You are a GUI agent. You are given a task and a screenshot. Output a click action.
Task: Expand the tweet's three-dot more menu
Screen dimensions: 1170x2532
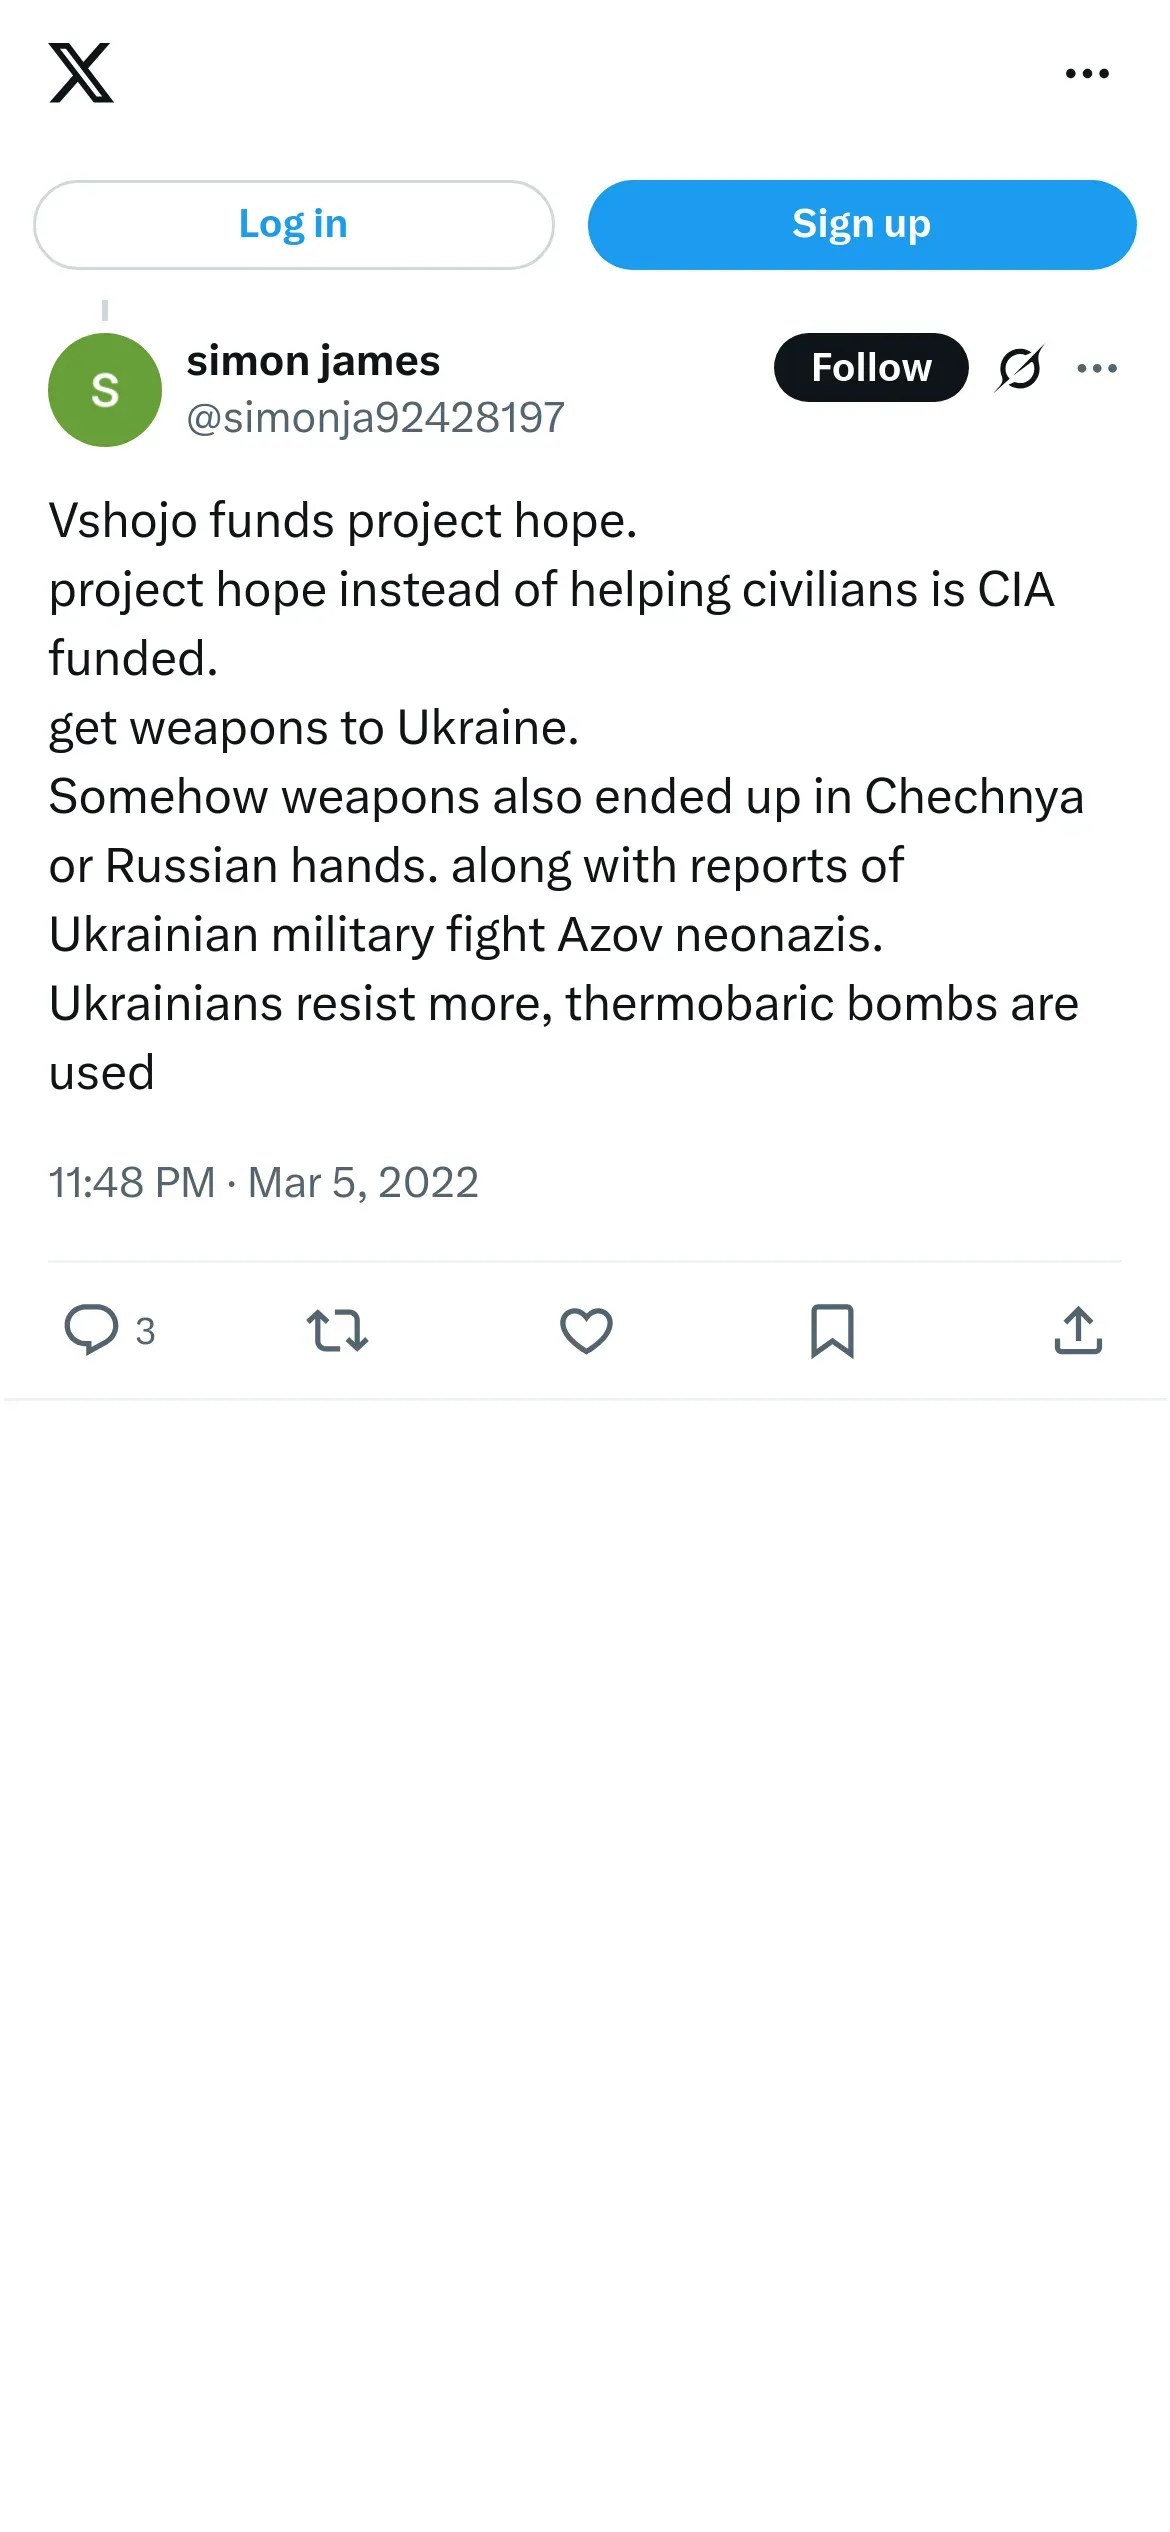pyautogui.click(x=1097, y=368)
